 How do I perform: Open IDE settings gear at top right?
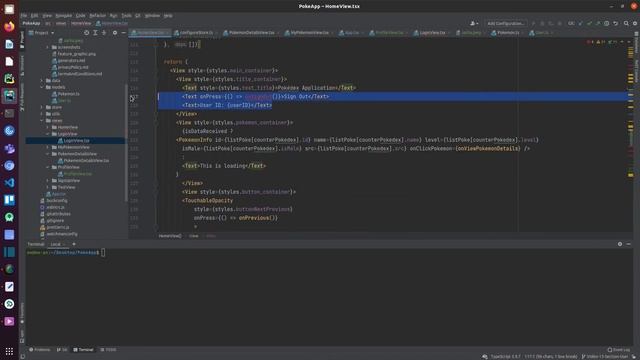(x=635, y=24)
